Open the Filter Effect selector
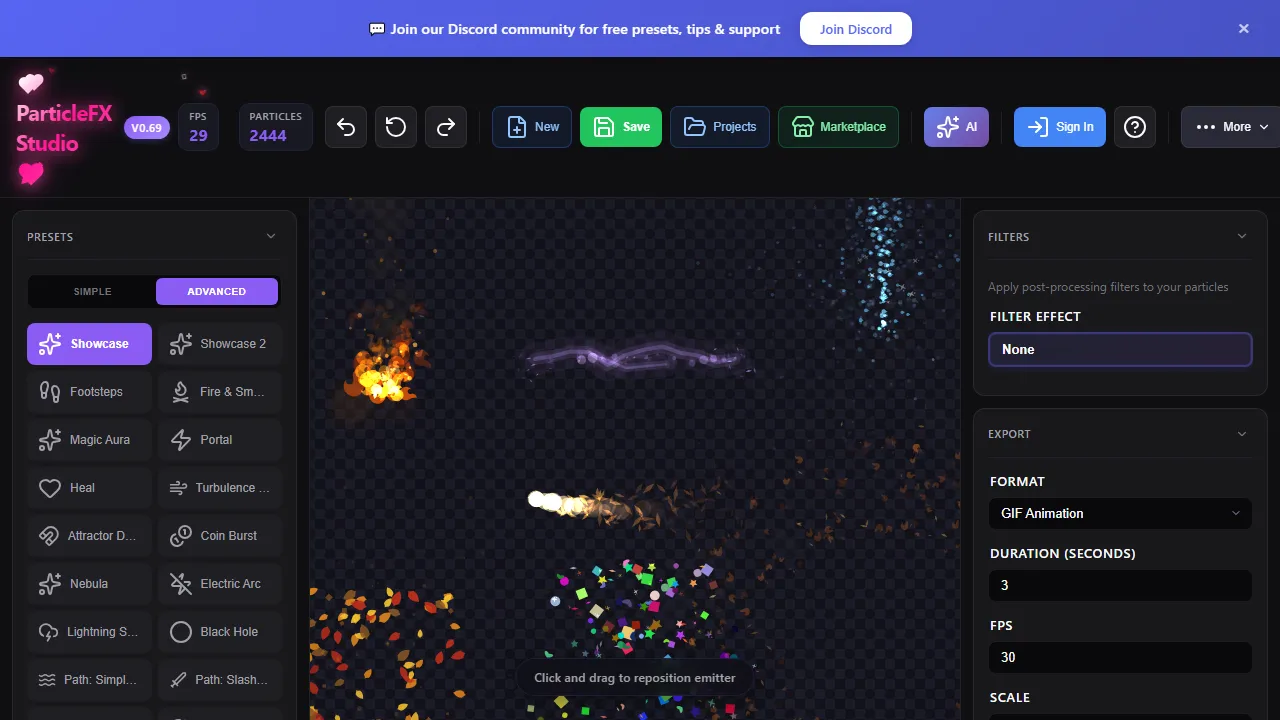The height and width of the screenshot is (720, 1280). 1119,349
